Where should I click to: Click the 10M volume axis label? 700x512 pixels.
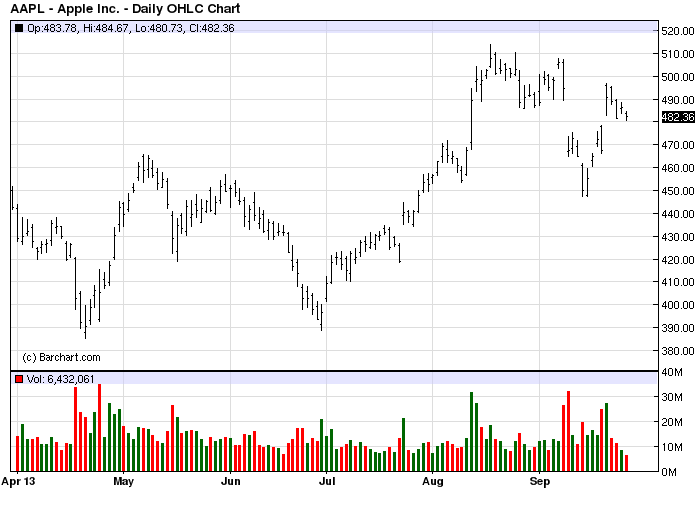point(672,447)
